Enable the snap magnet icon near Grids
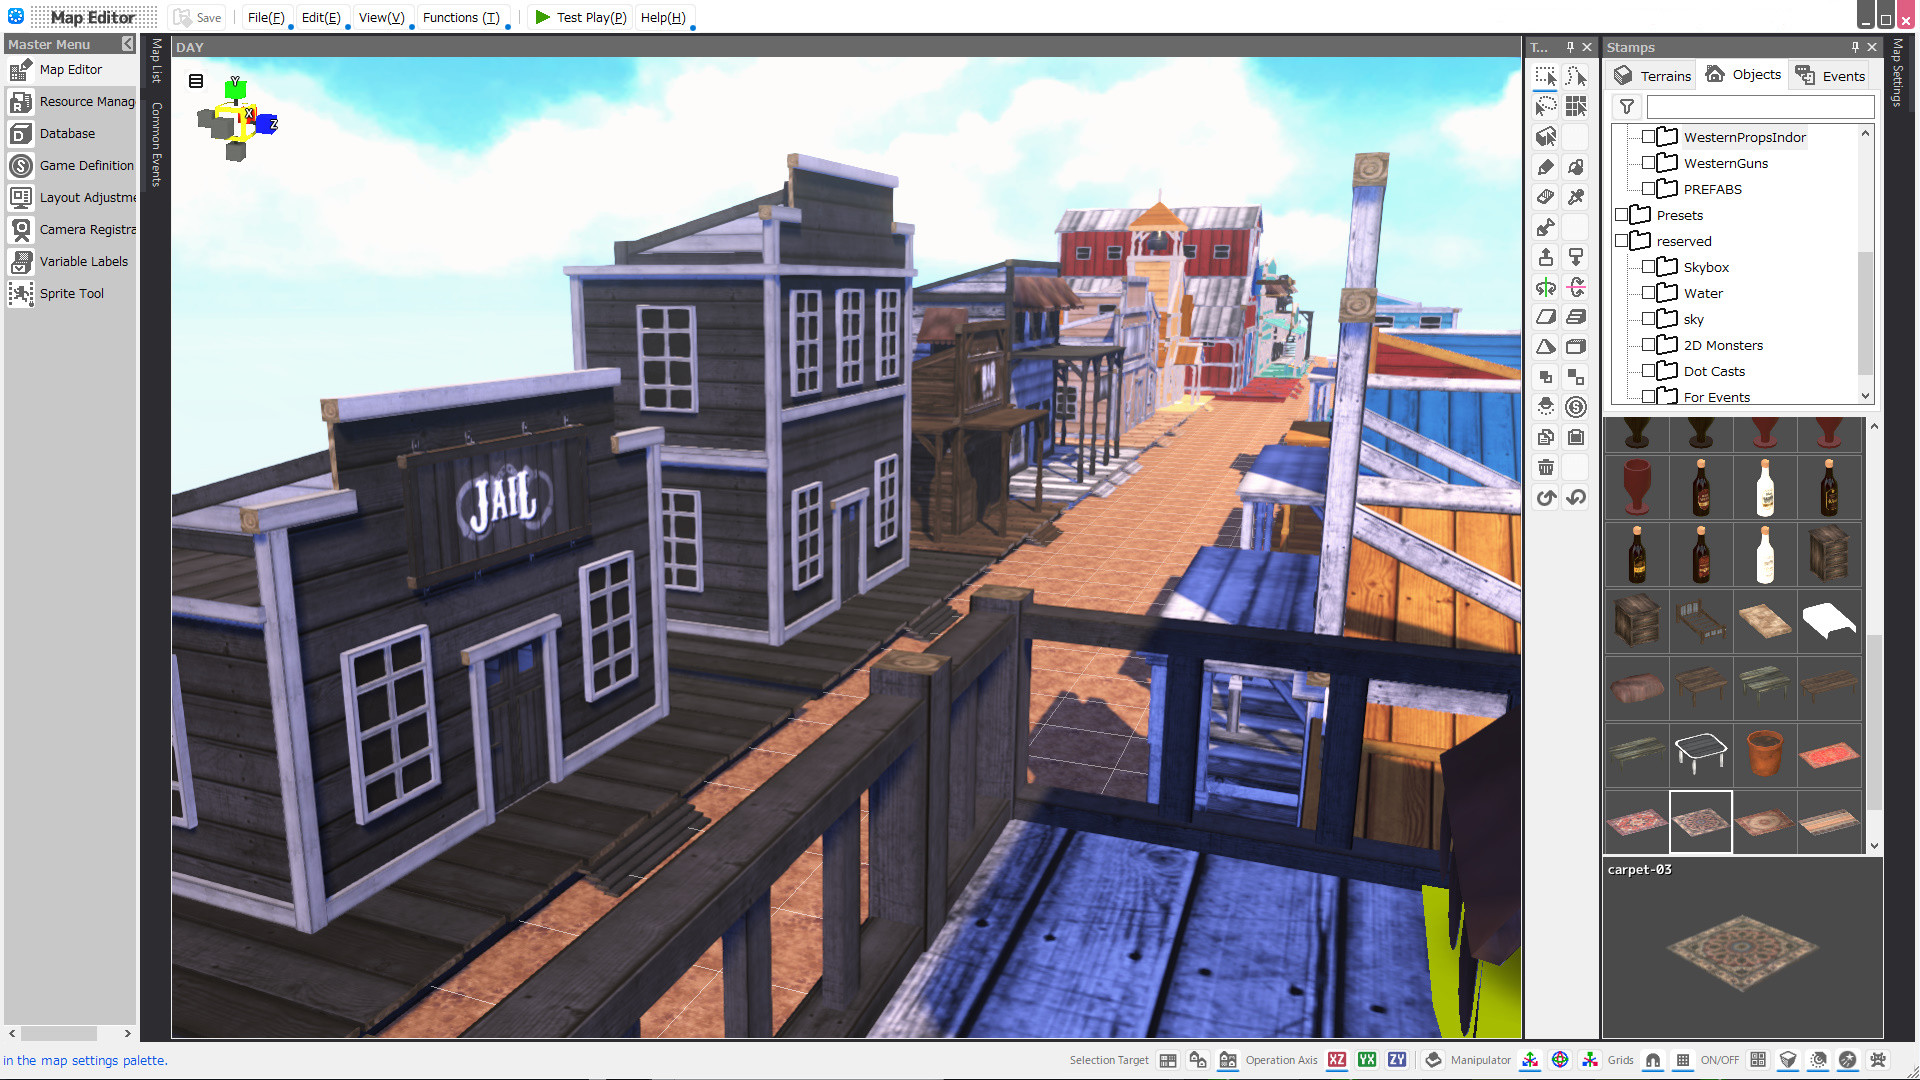Viewport: 1920px width, 1080px height. 1653,1060
